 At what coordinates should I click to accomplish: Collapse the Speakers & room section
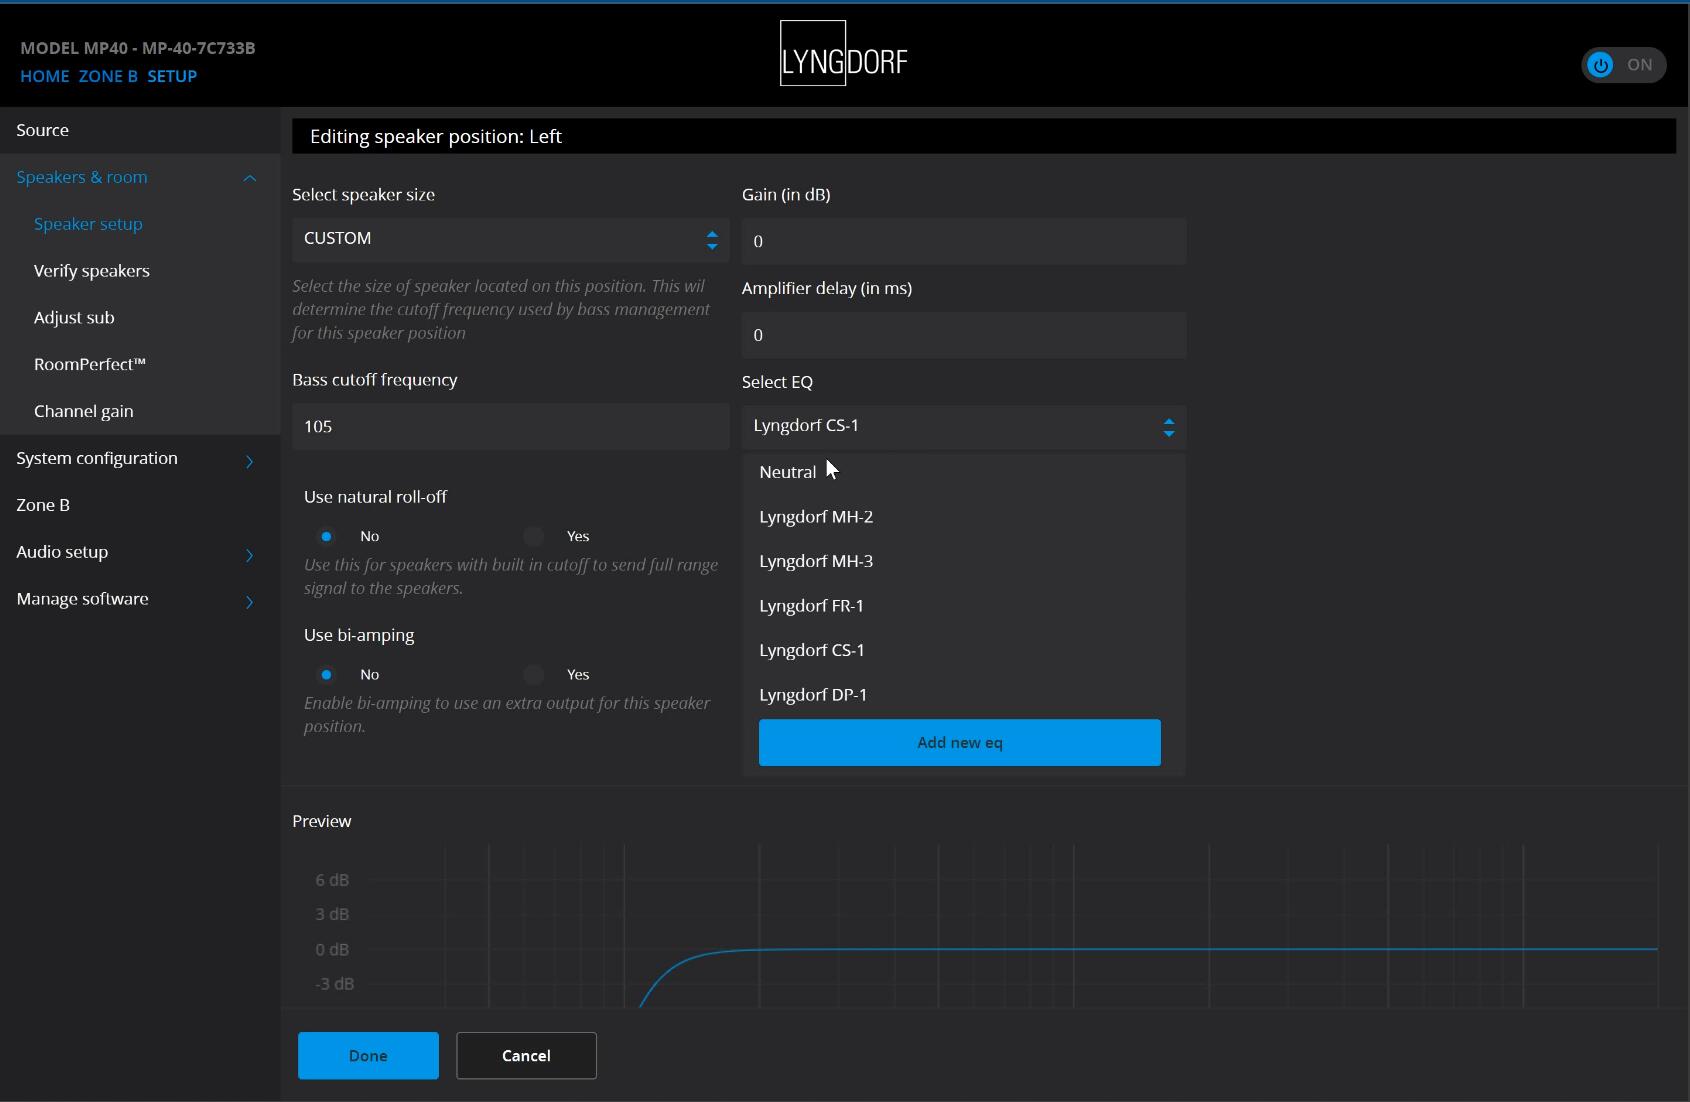click(249, 178)
